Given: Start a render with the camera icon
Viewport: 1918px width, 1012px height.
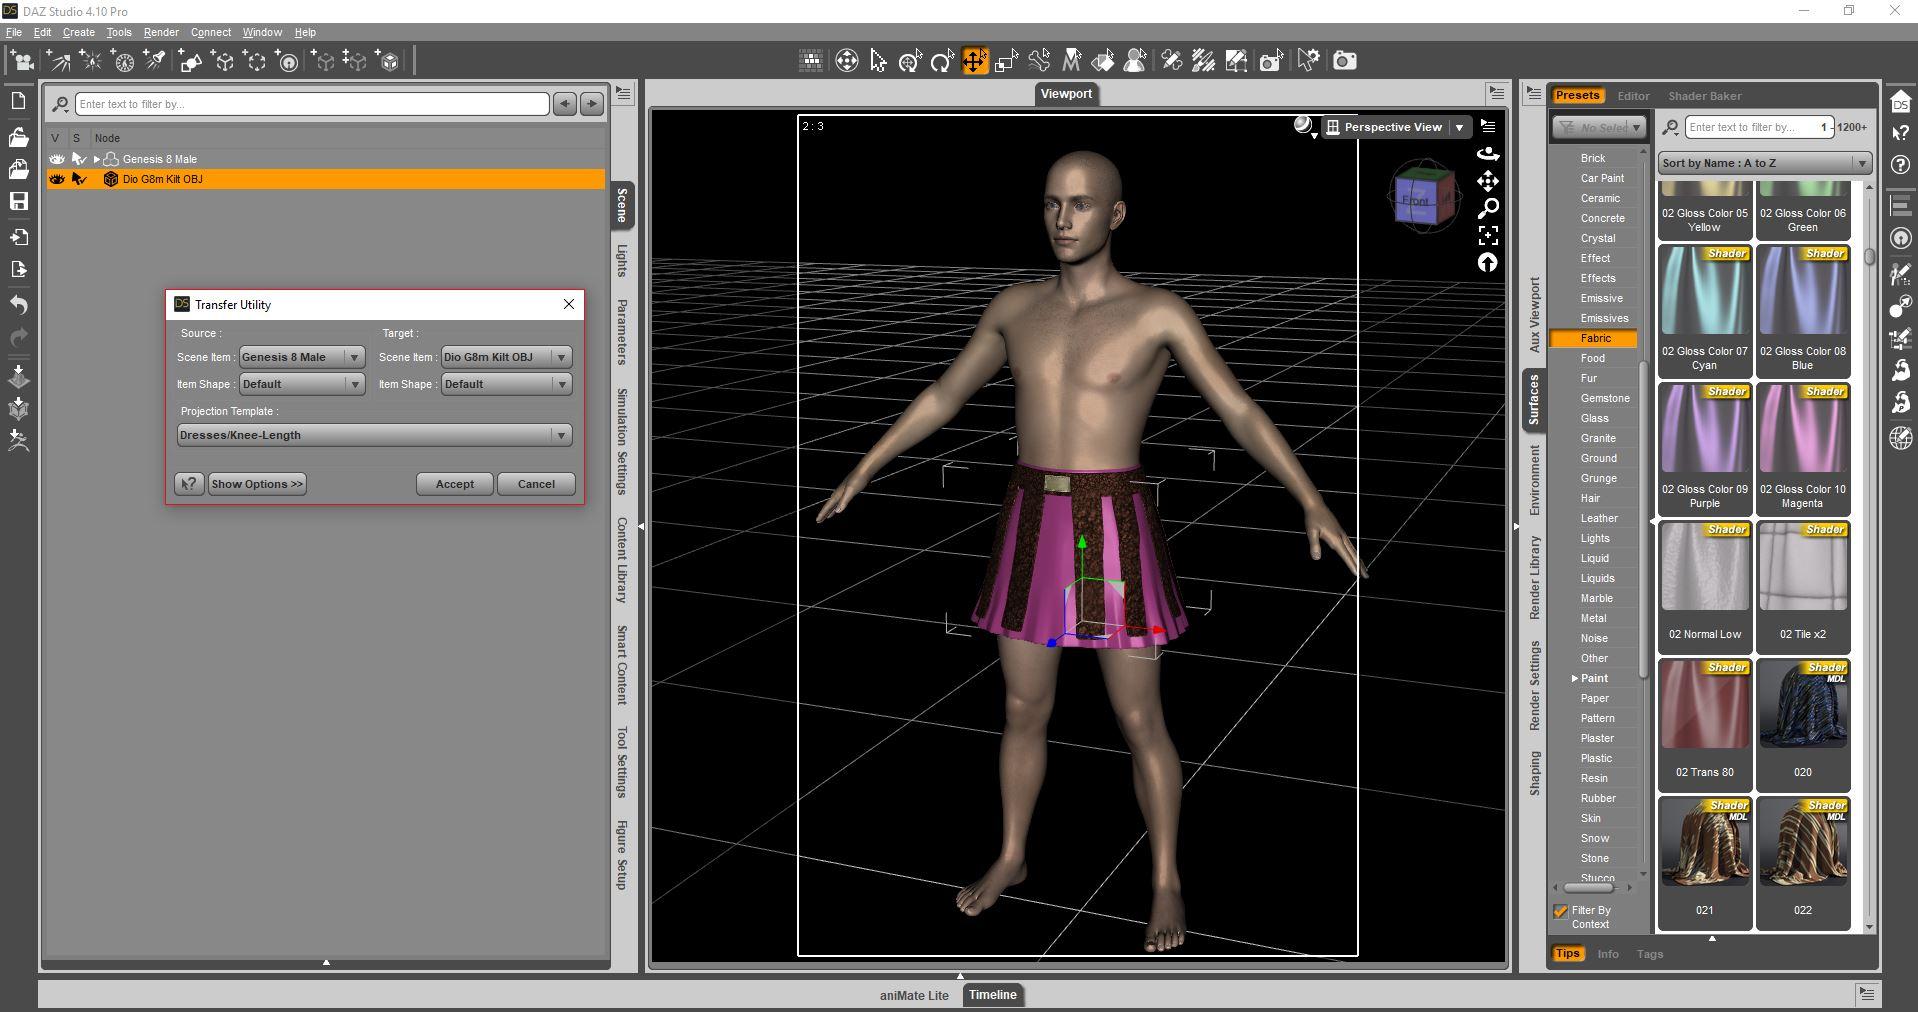Looking at the screenshot, I should tap(1345, 61).
